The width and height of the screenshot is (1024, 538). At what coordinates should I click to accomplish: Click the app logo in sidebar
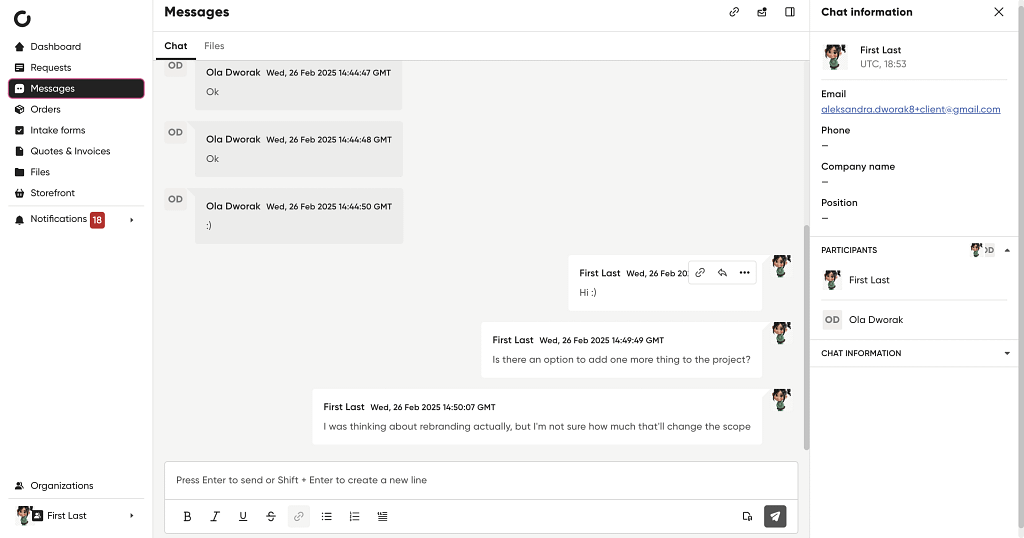point(22,19)
